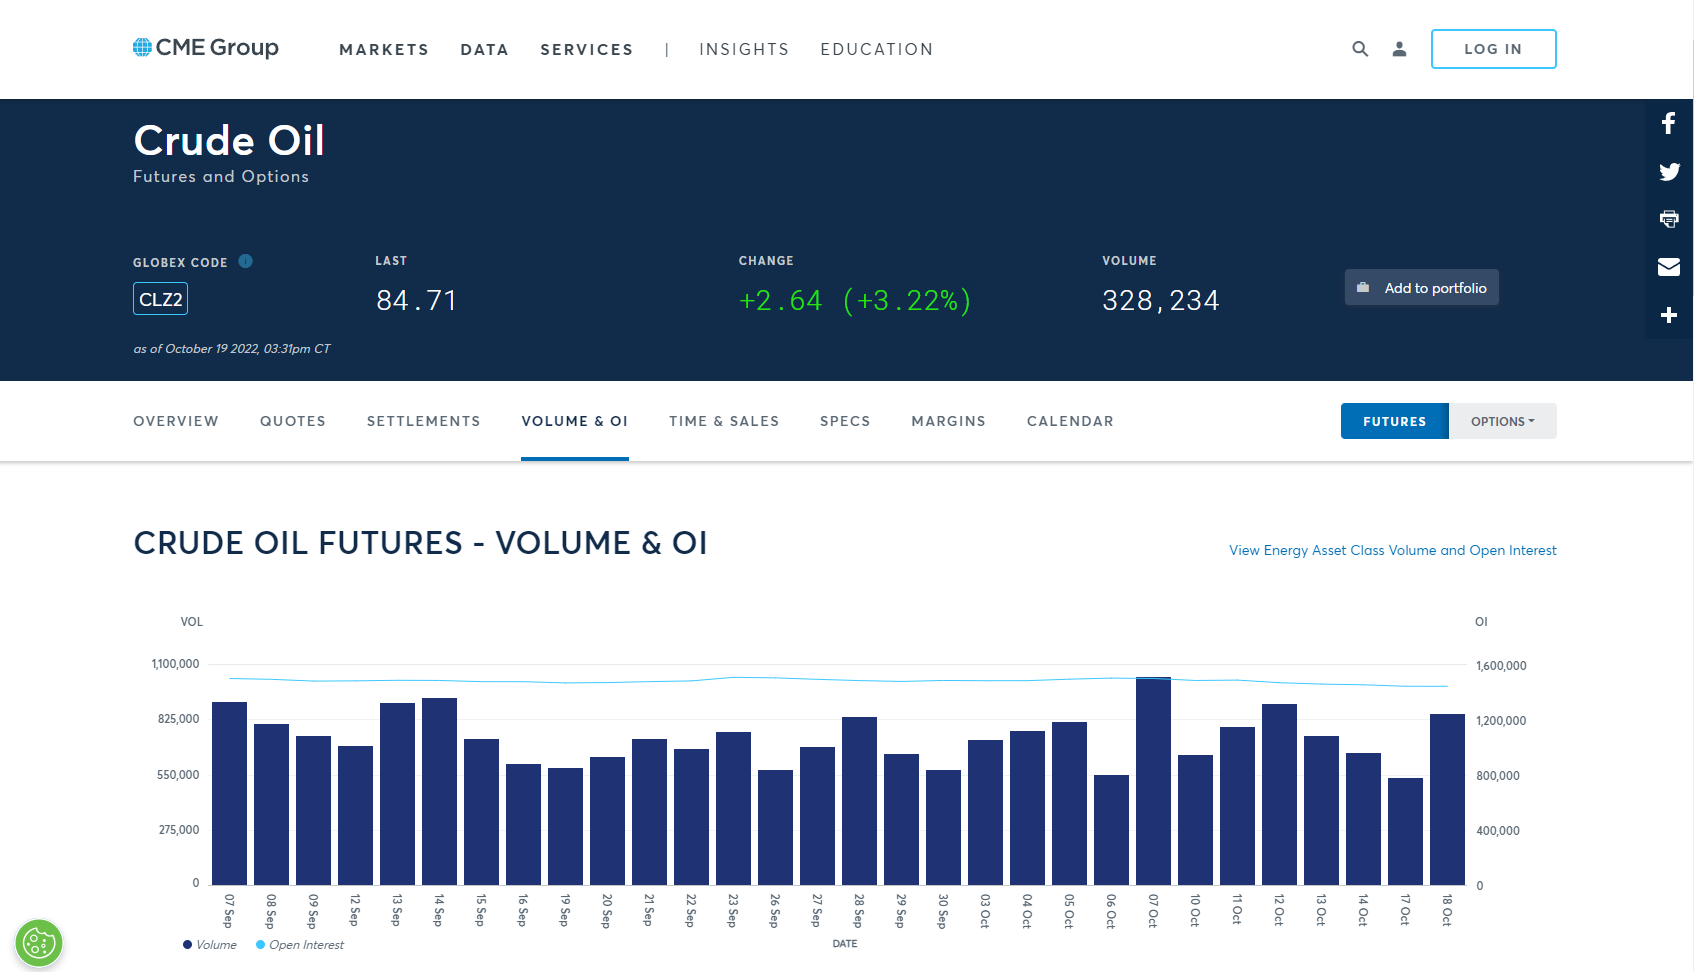Open View Energy Asset Class Volume link
This screenshot has height=972, width=1694.
pyautogui.click(x=1393, y=550)
